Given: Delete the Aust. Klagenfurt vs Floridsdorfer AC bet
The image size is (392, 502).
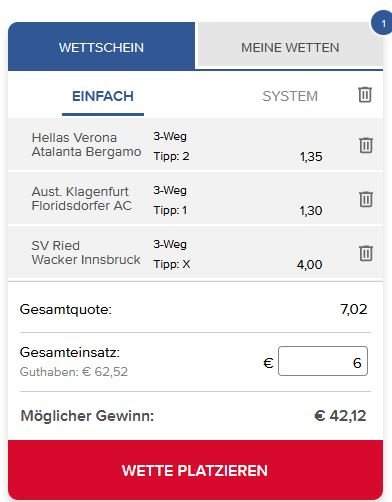Looking at the screenshot, I should point(366,199).
